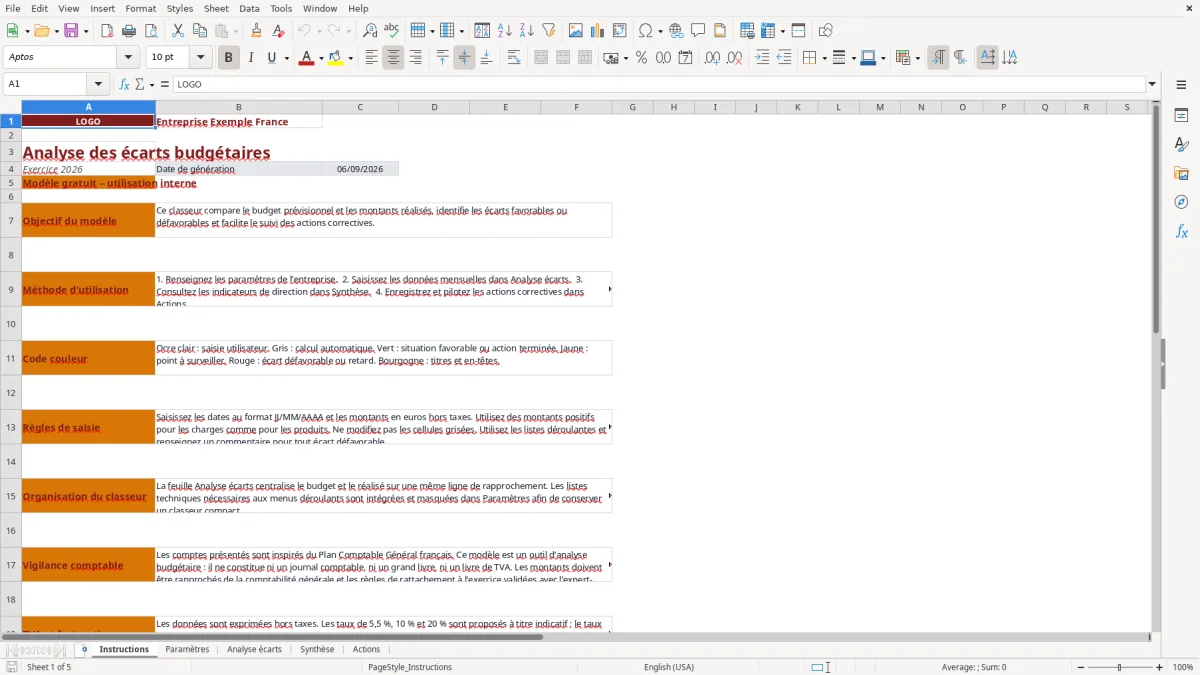
Task: Insert Comment speech bubble icon
Action: pos(699,31)
